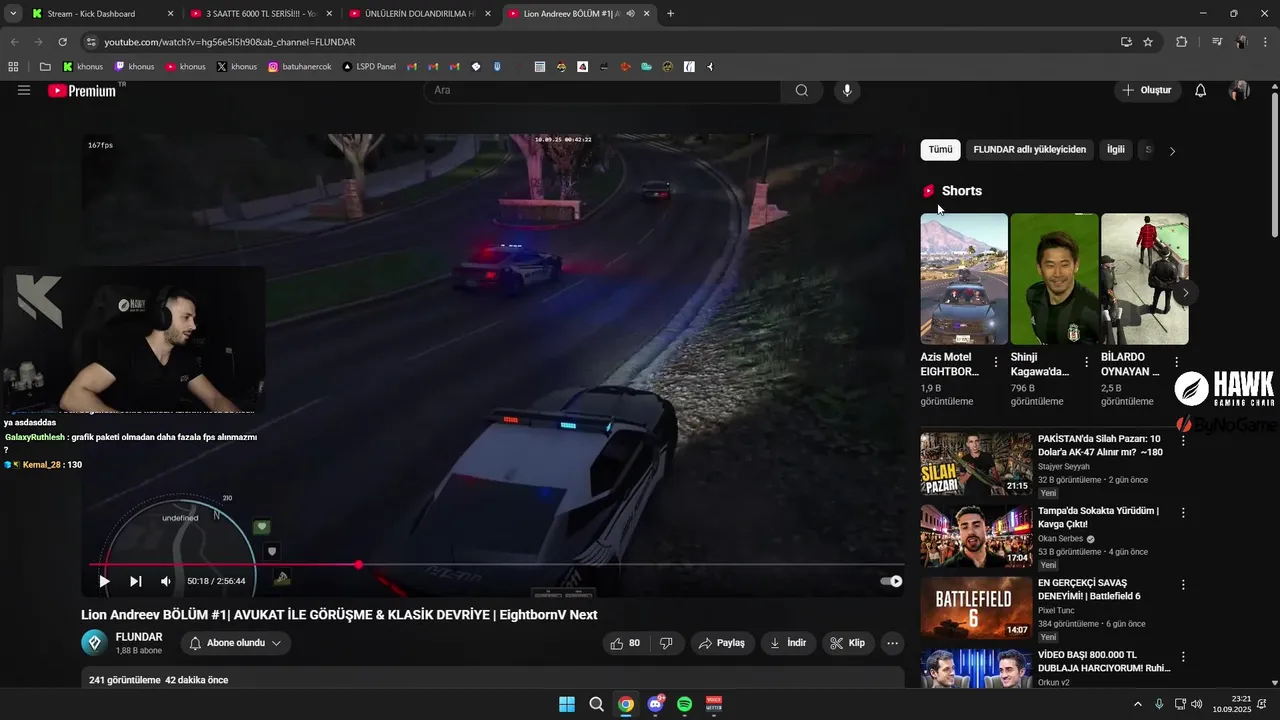Open options for Azis Motel short

[x=996, y=362]
